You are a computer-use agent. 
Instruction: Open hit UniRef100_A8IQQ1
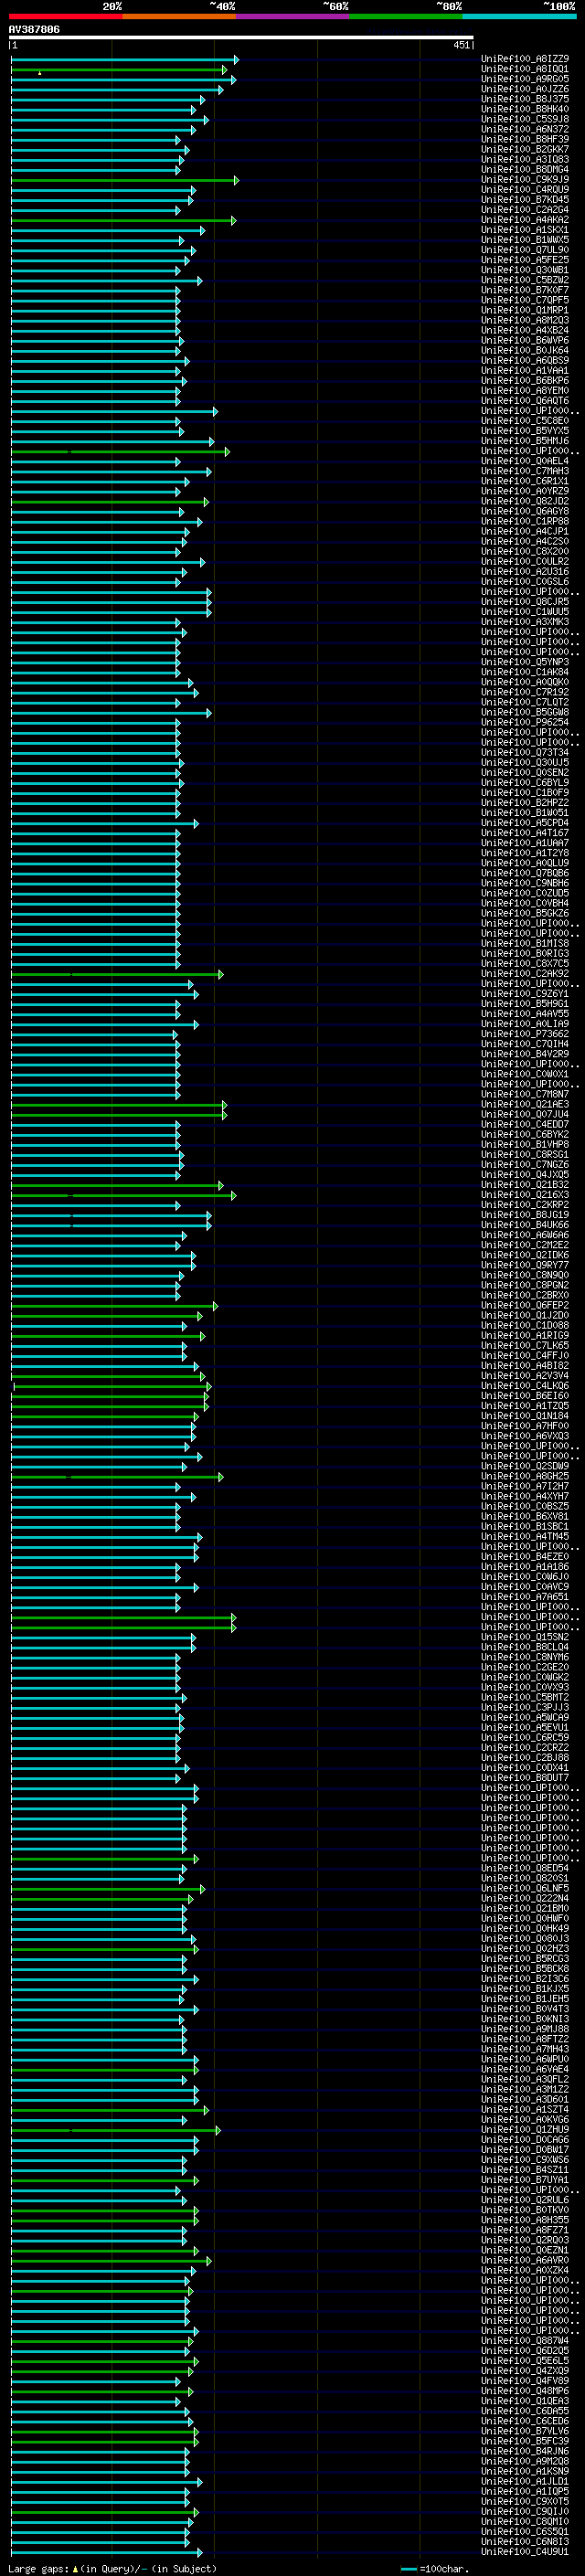coord(525,69)
